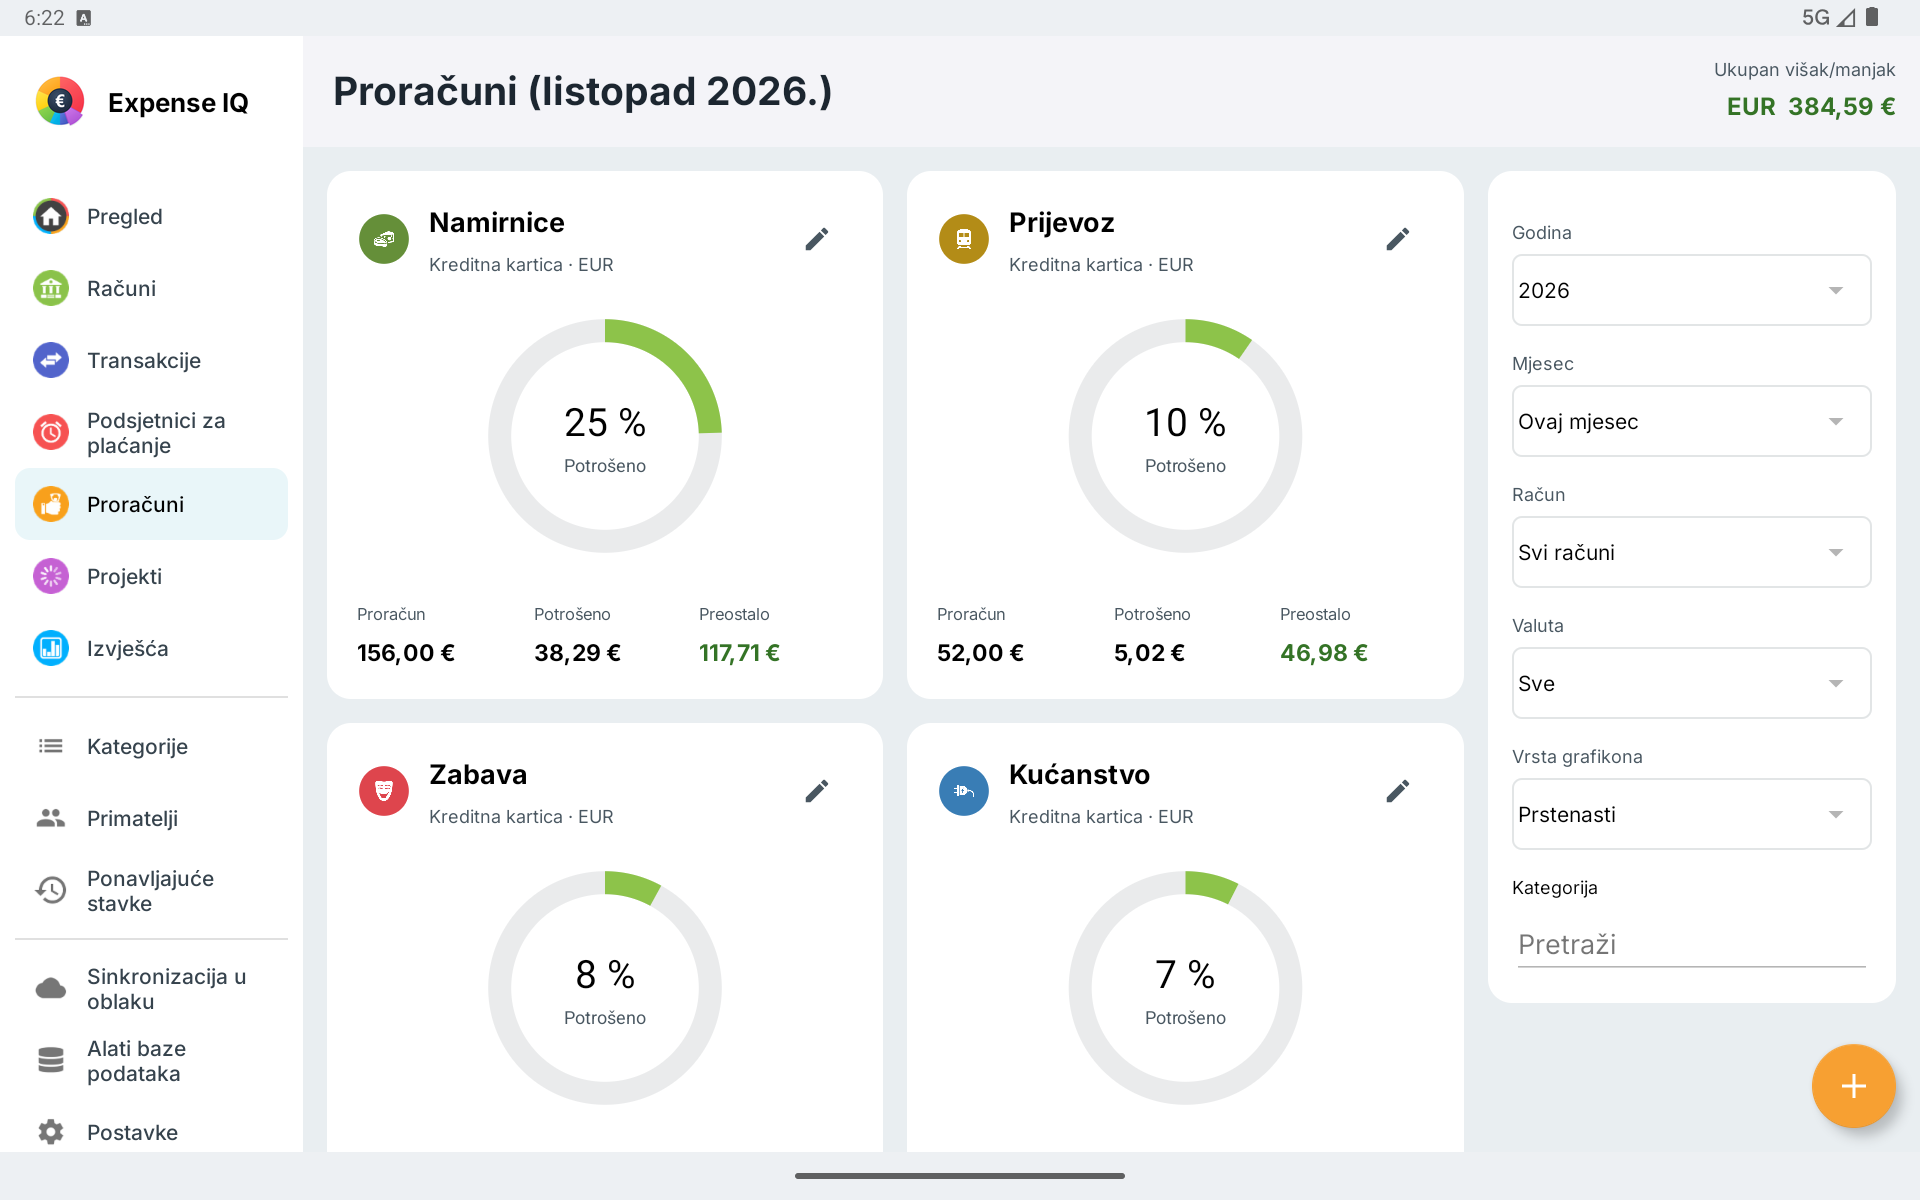Click the Kućanstvo 7 % donut chart

tap(1185, 988)
